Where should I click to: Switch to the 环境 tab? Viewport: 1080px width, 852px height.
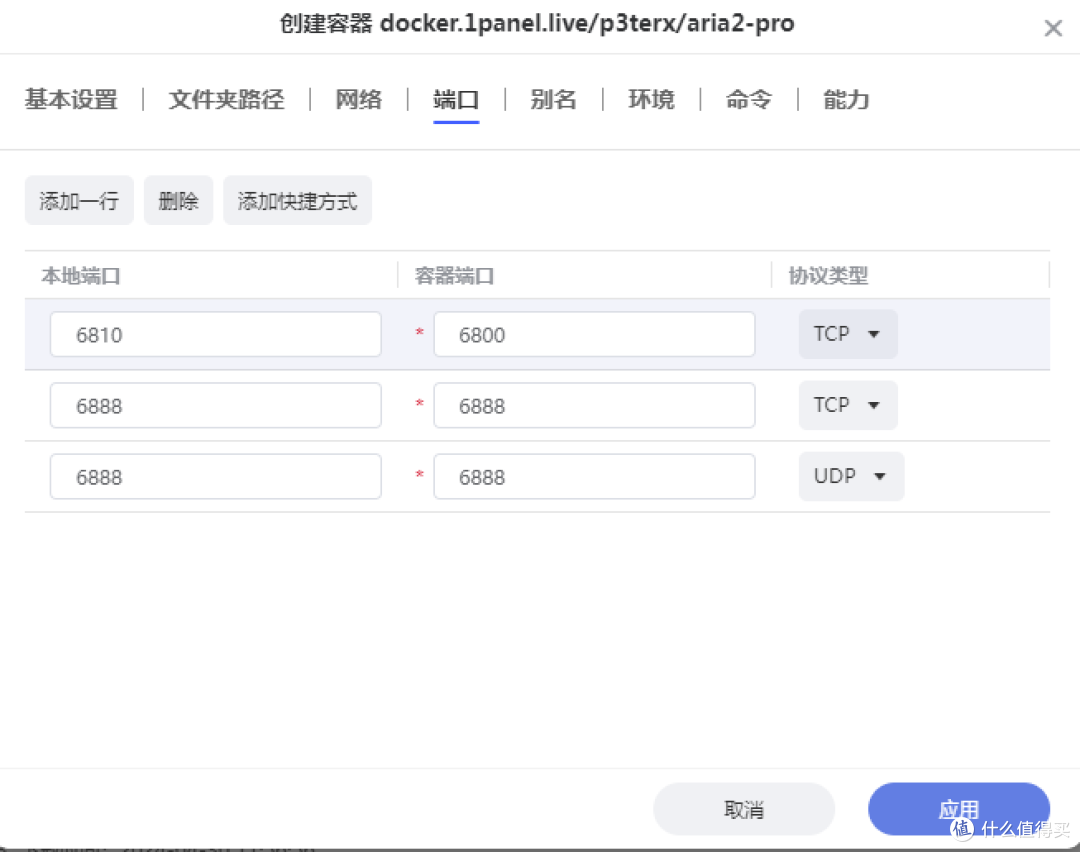(x=651, y=100)
